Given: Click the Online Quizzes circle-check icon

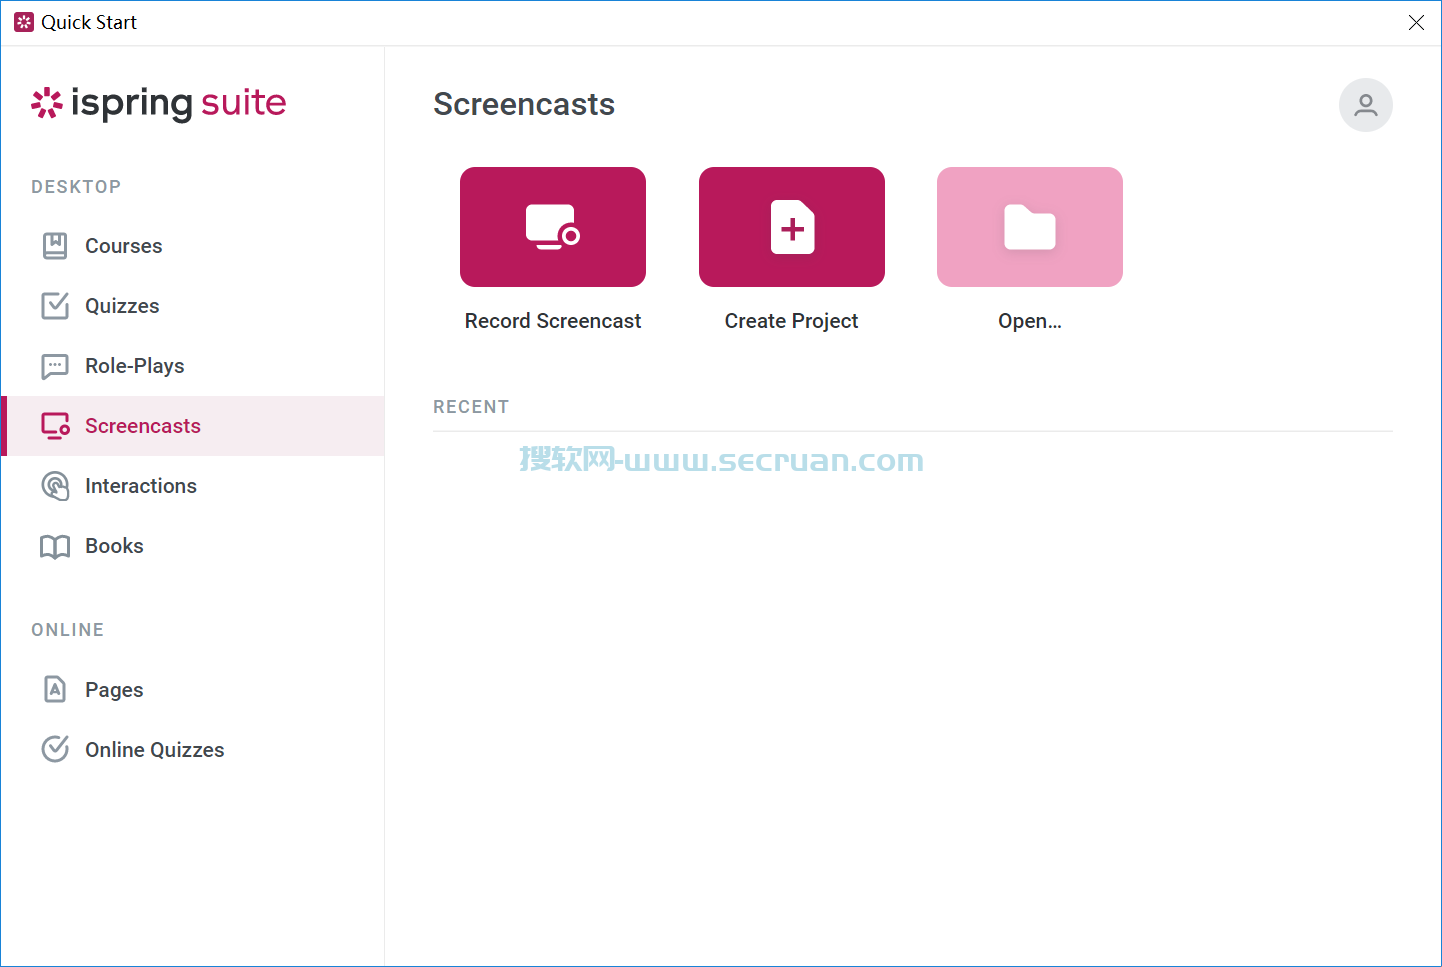Looking at the screenshot, I should tap(55, 749).
